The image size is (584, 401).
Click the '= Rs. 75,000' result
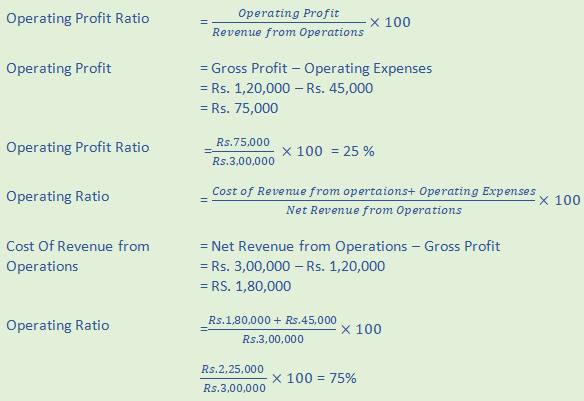pyautogui.click(x=239, y=108)
